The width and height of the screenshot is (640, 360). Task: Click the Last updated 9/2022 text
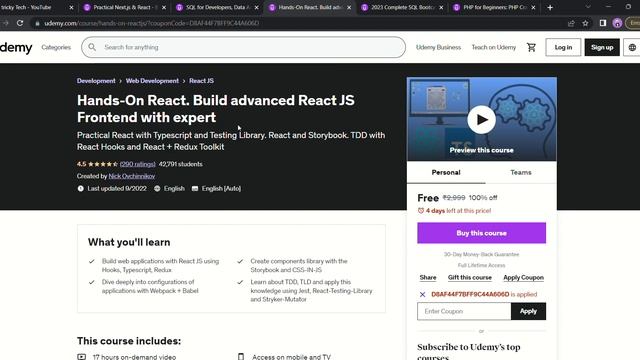pyautogui.click(x=117, y=189)
